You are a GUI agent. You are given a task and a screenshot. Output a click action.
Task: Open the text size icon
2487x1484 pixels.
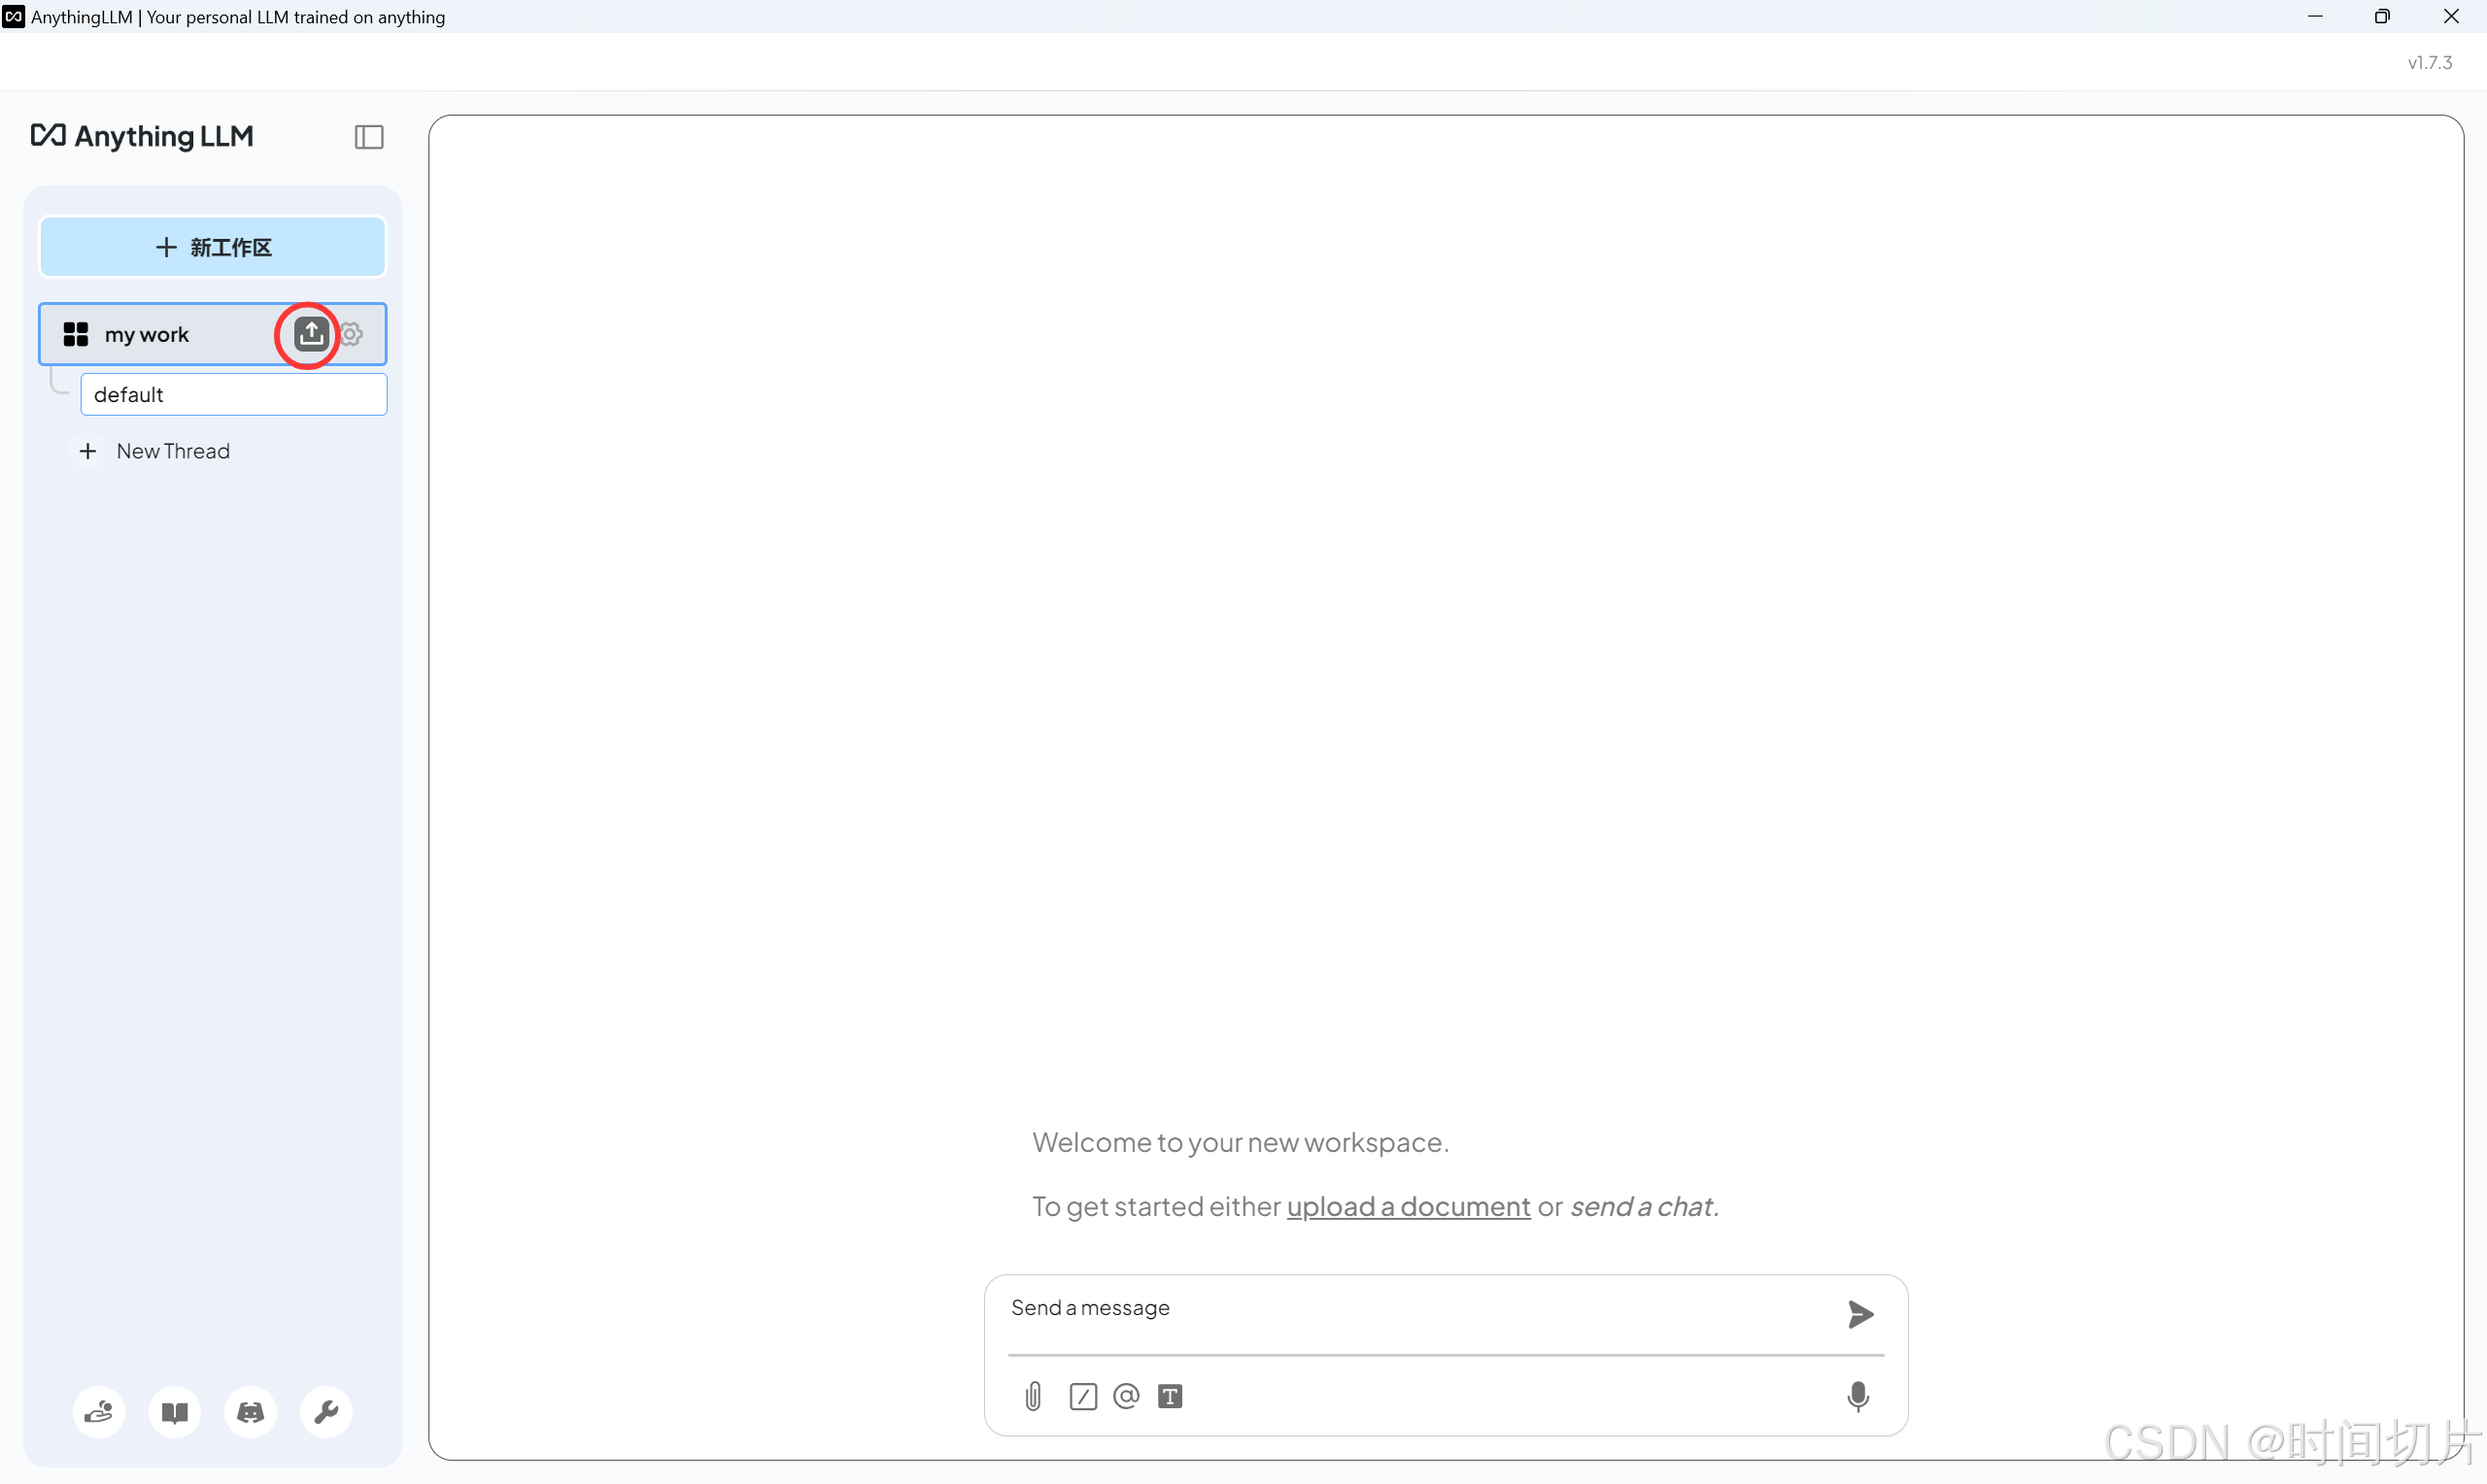[x=1170, y=1396]
